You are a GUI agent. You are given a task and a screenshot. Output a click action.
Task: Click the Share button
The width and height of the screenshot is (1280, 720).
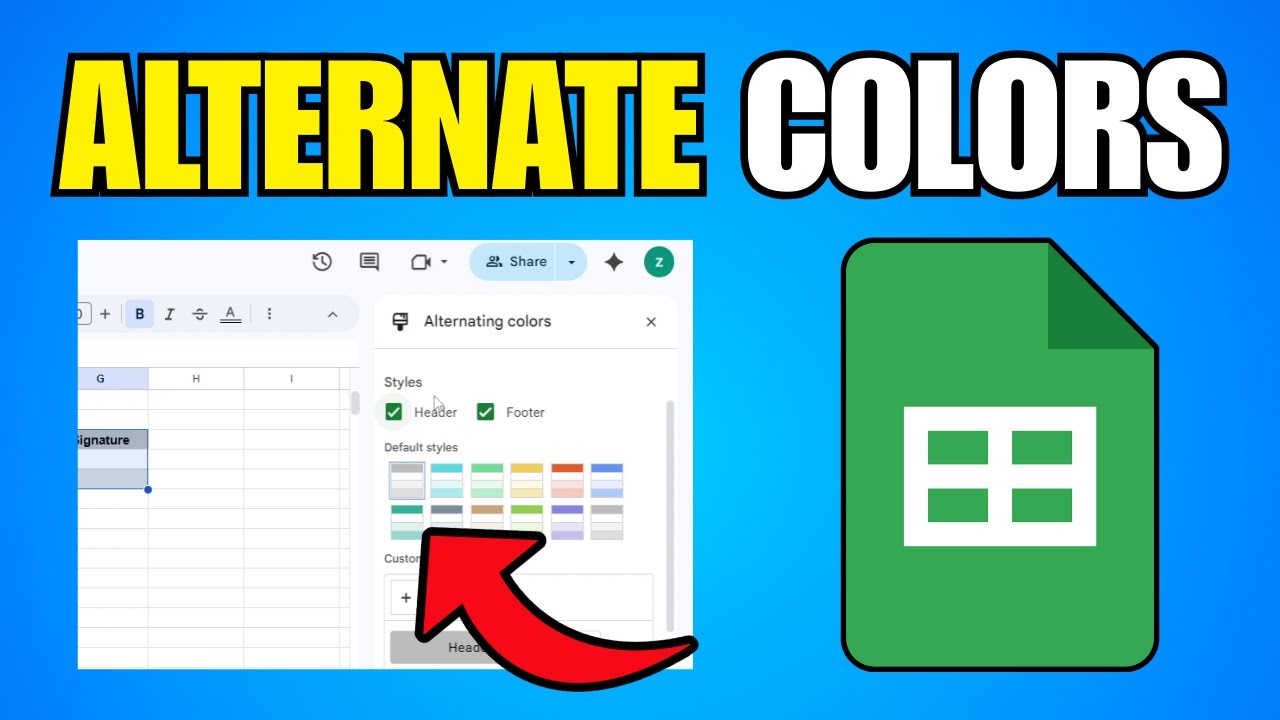click(x=514, y=262)
